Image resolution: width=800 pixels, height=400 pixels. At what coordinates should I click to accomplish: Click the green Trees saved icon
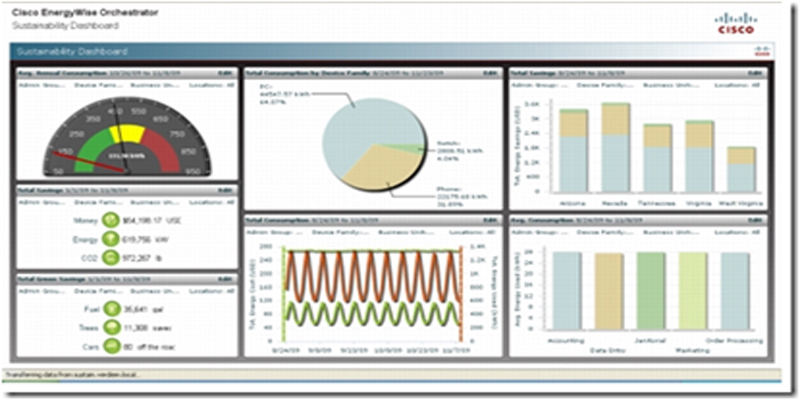click(110, 327)
